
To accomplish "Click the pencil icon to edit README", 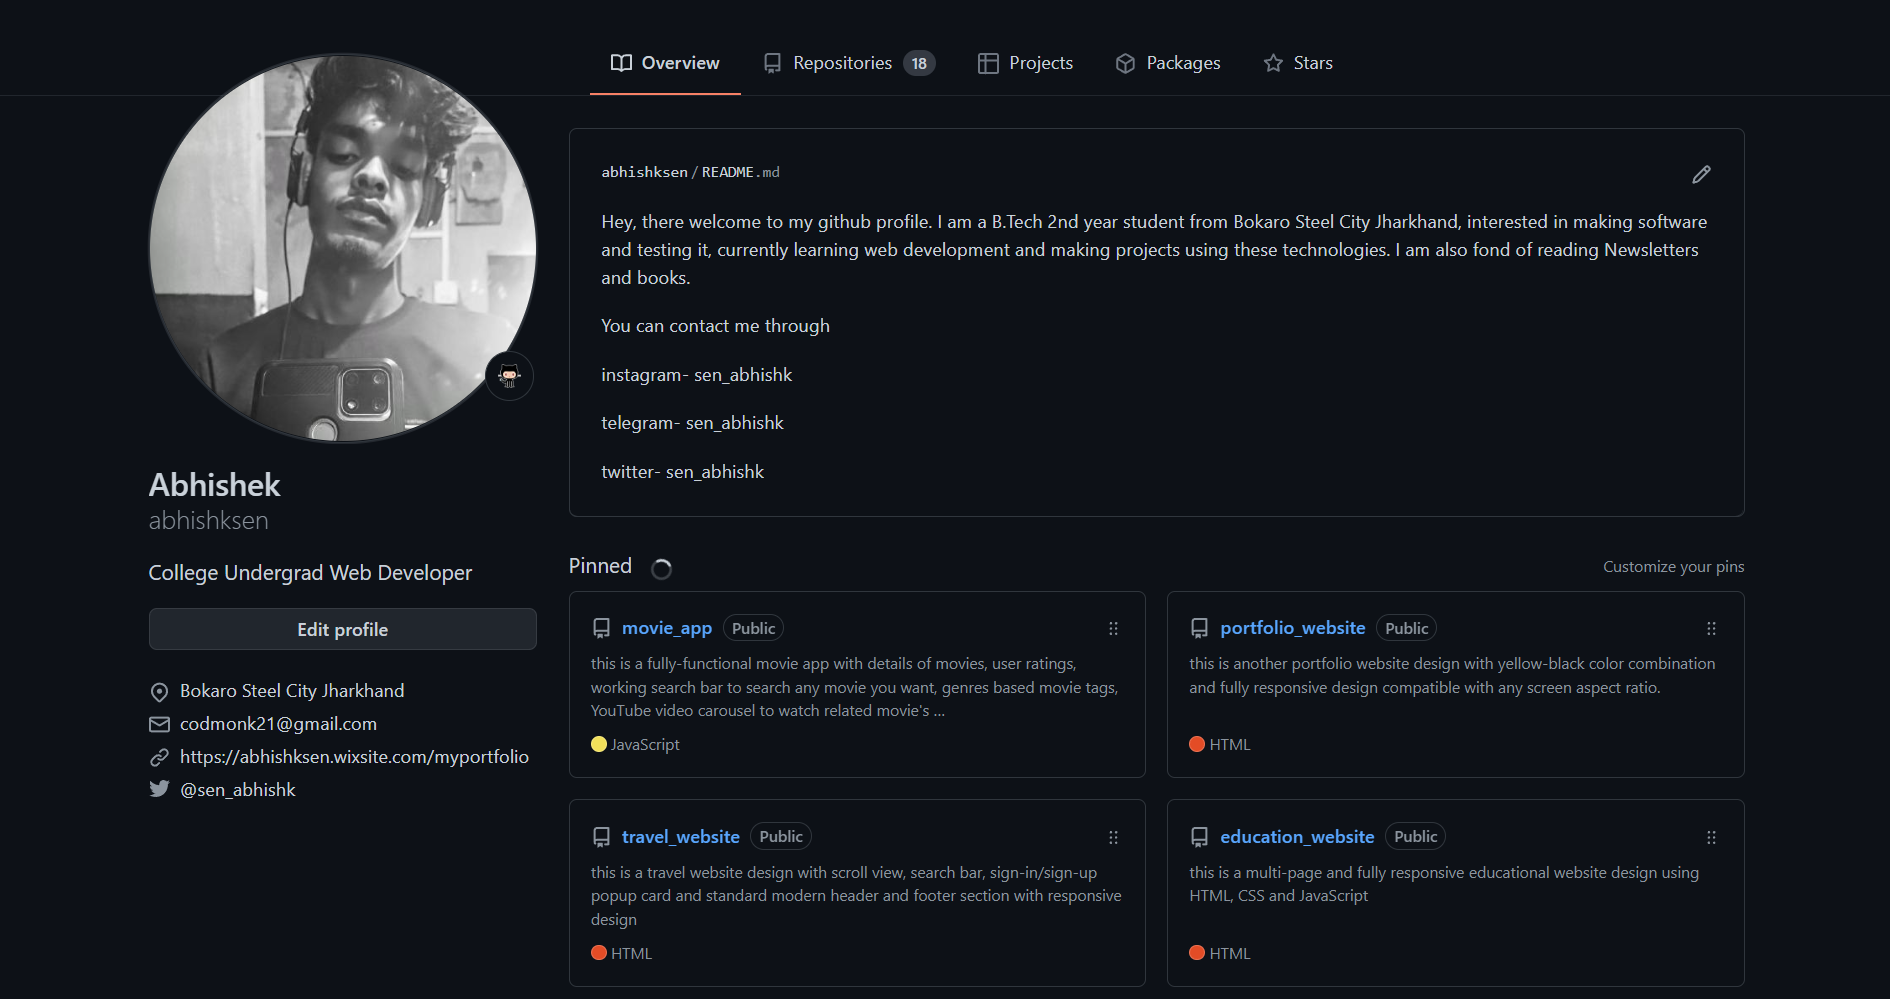I will click(x=1701, y=174).
